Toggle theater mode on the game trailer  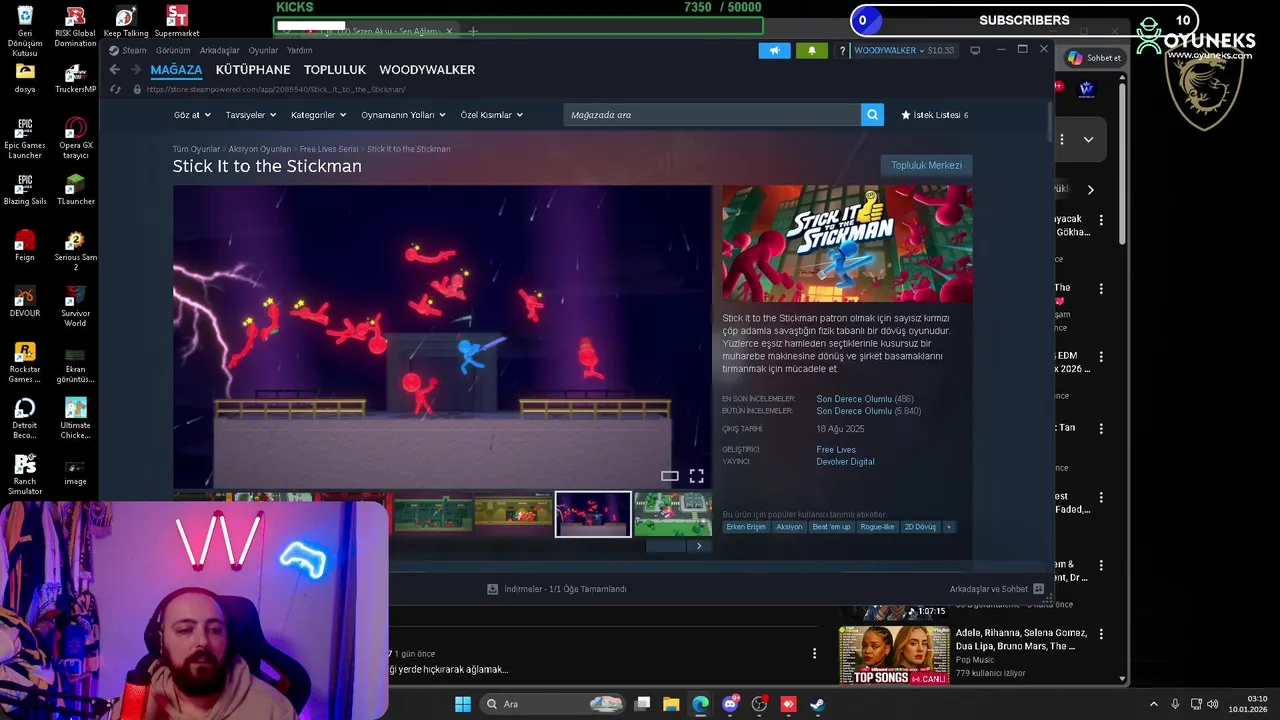click(670, 476)
